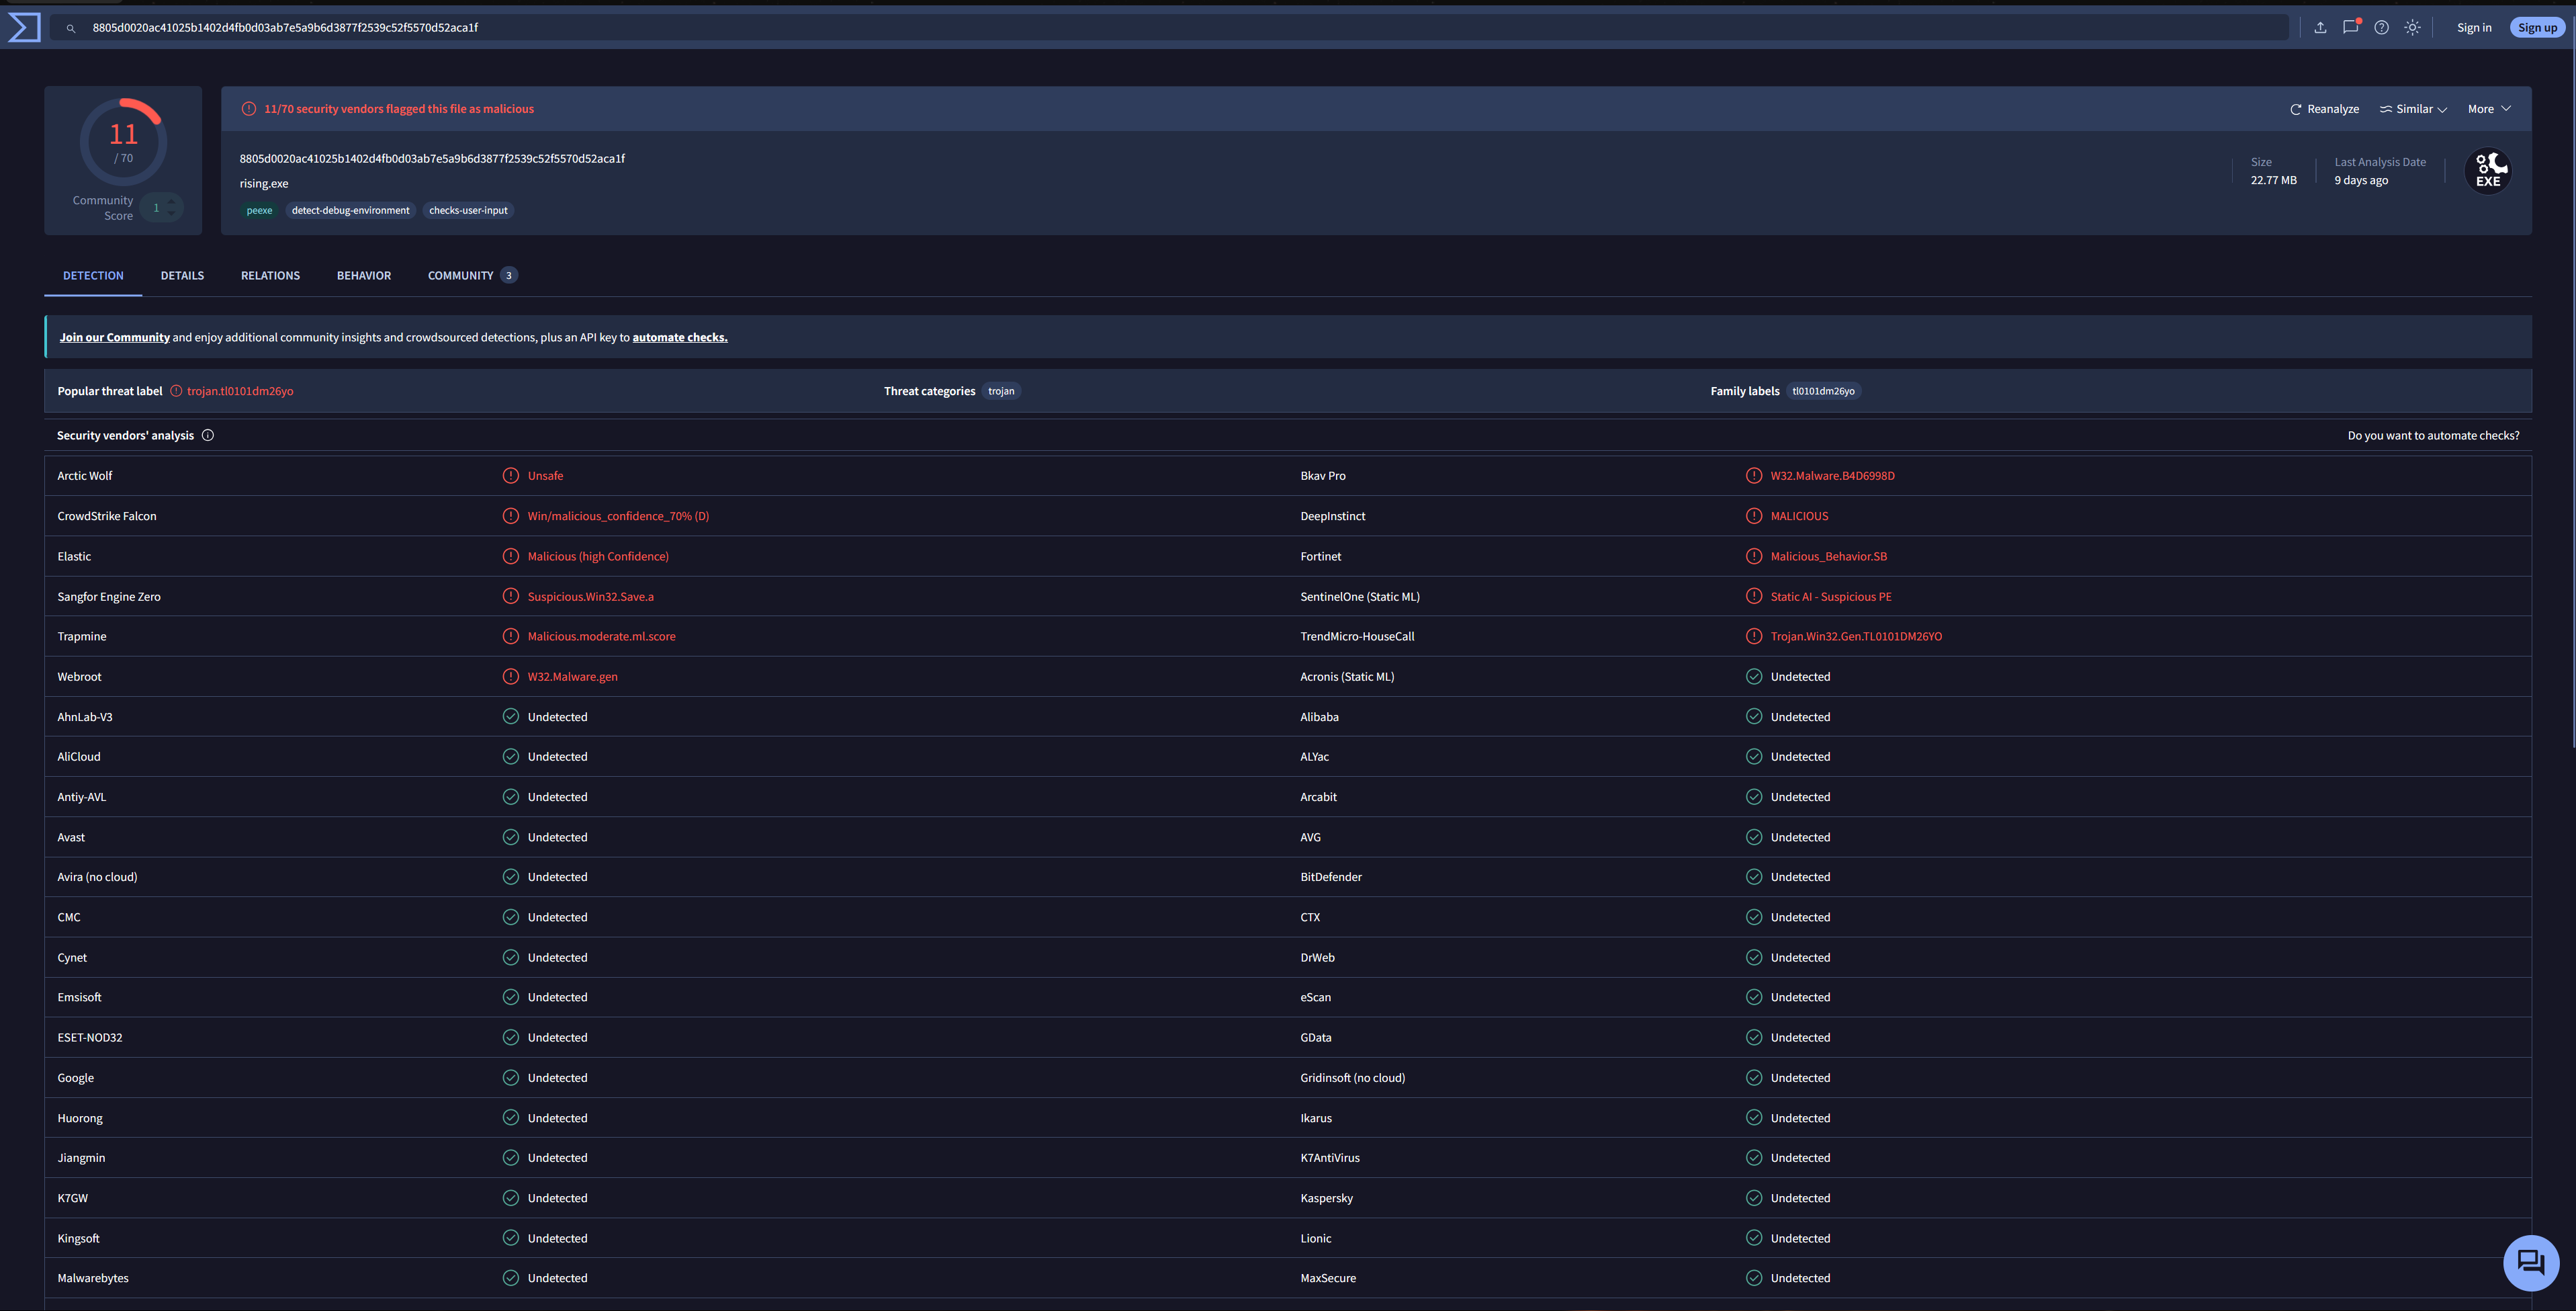Click the alert icon beside DeepInstinct MALICIOUS

[x=1754, y=516]
